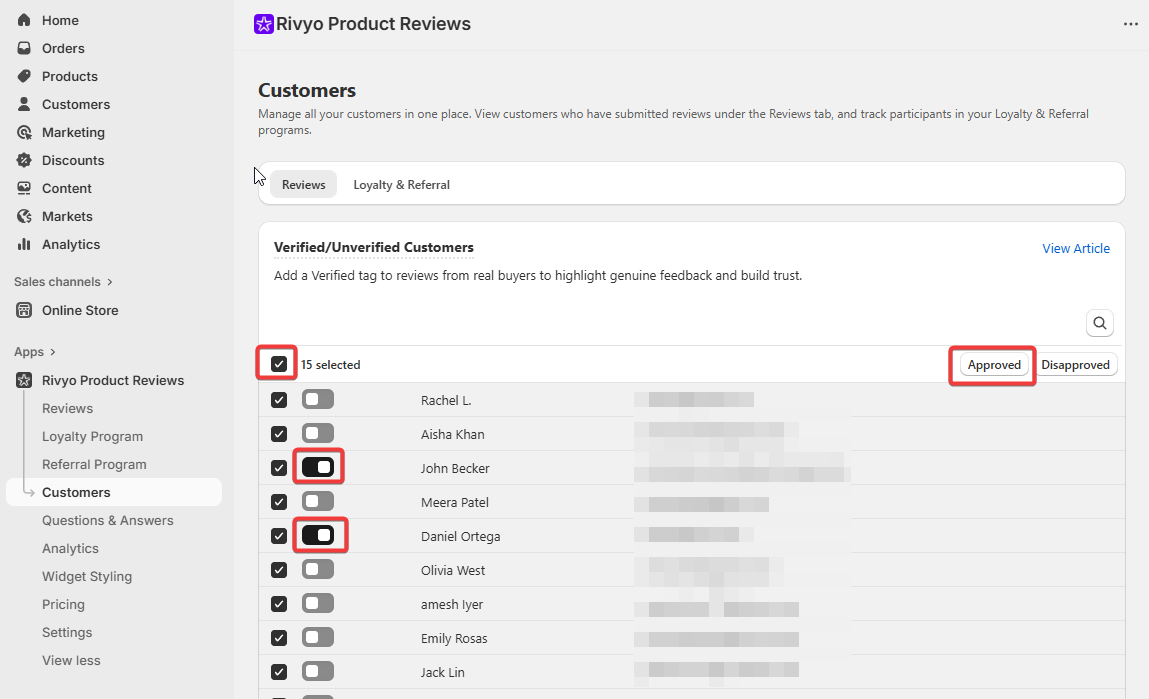Enable verified toggle for amesh Iyer
1149x699 pixels.
pyautogui.click(x=318, y=603)
